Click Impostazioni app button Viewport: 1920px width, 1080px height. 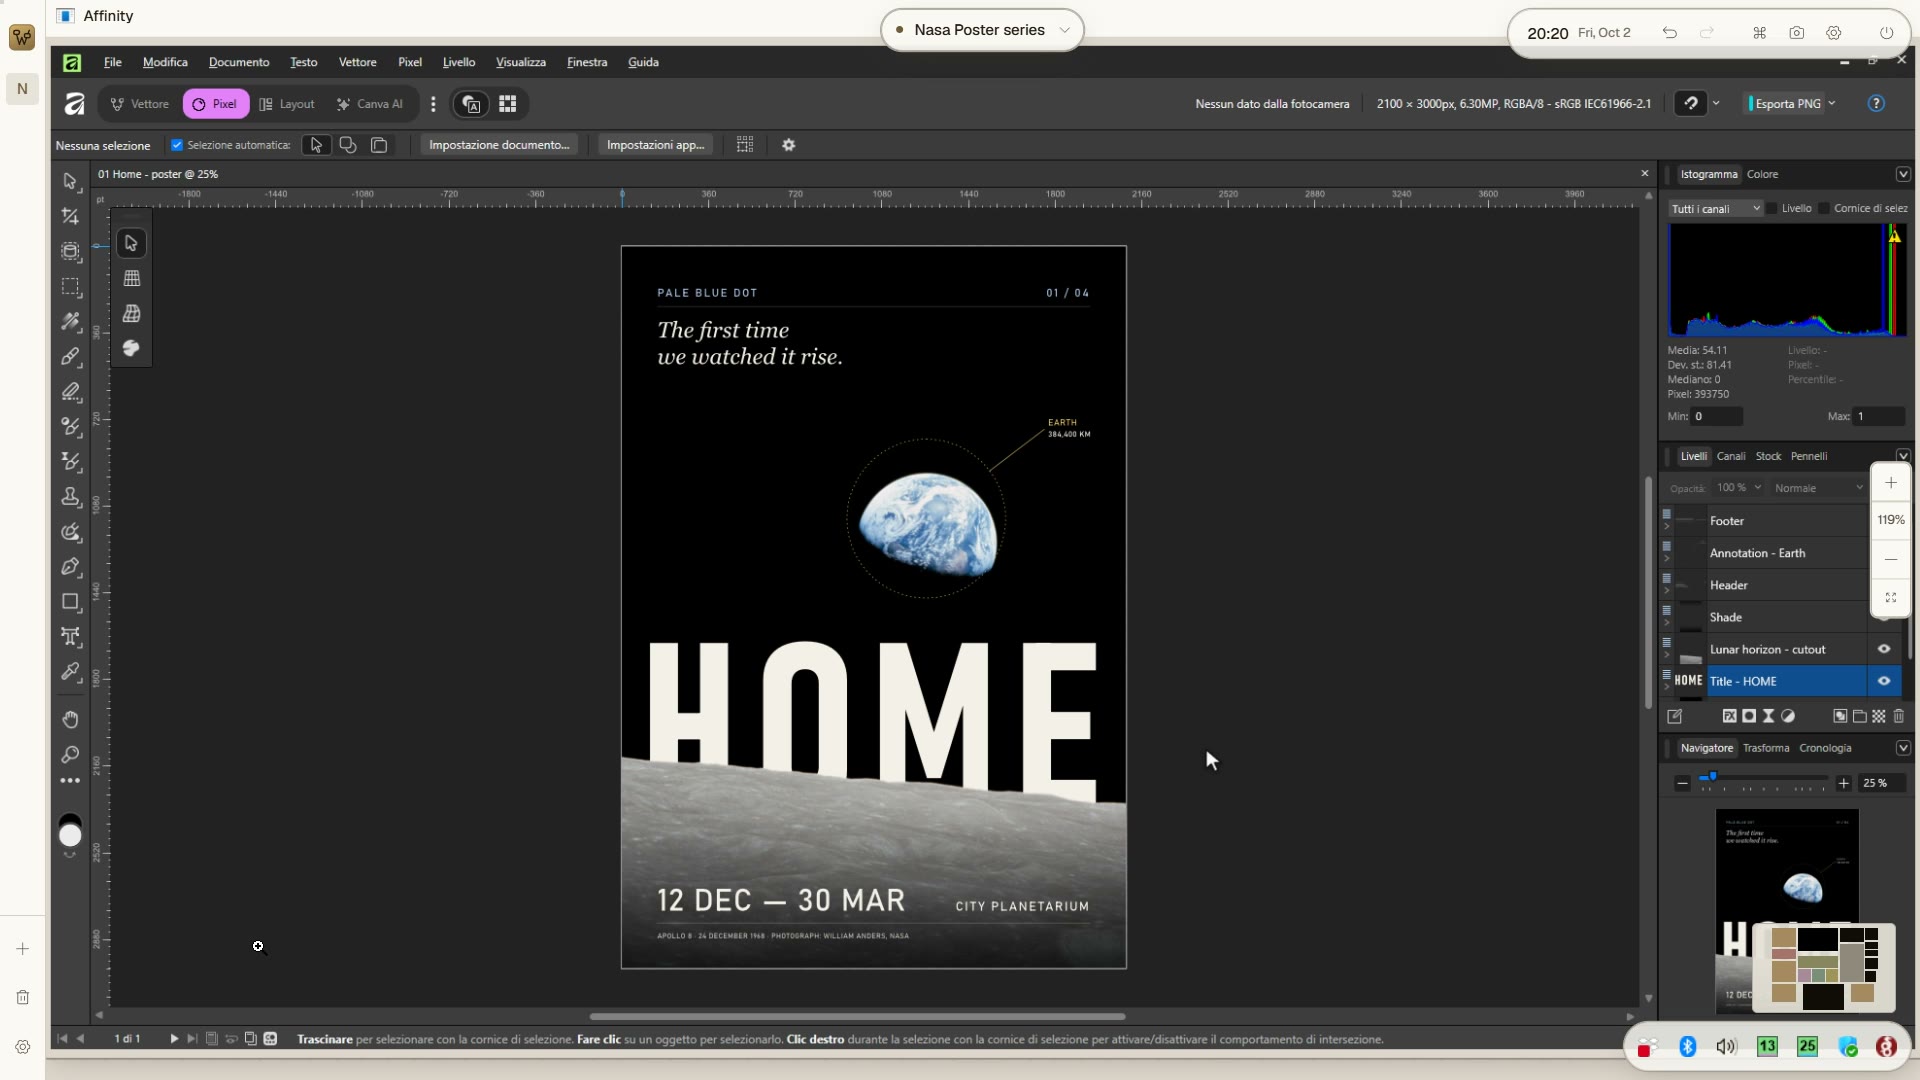point(656,145)
